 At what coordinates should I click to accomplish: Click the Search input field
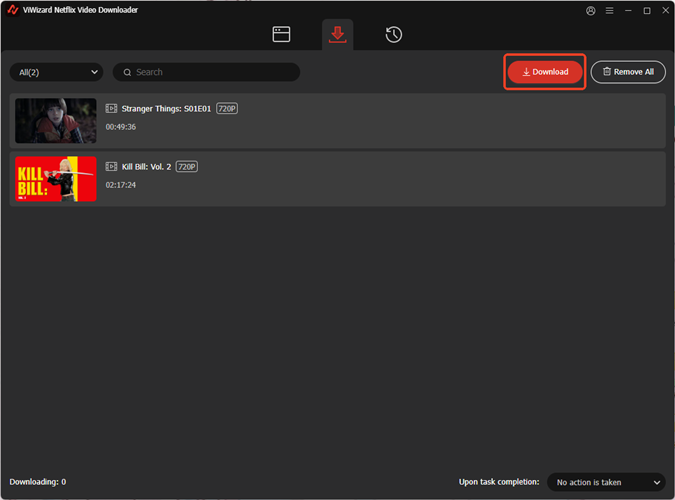coord(206,72)
